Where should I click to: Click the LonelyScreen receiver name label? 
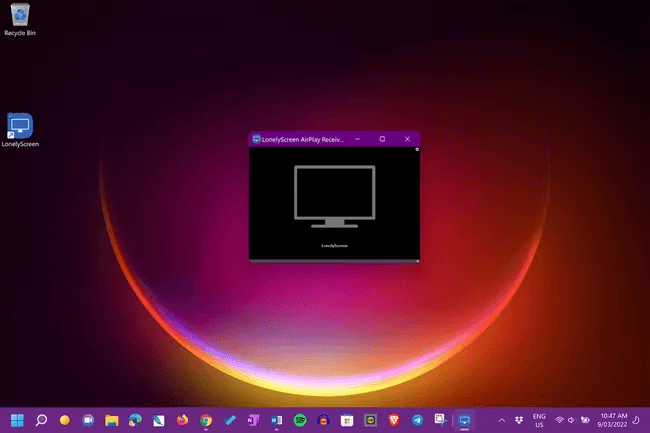point(334,245)
